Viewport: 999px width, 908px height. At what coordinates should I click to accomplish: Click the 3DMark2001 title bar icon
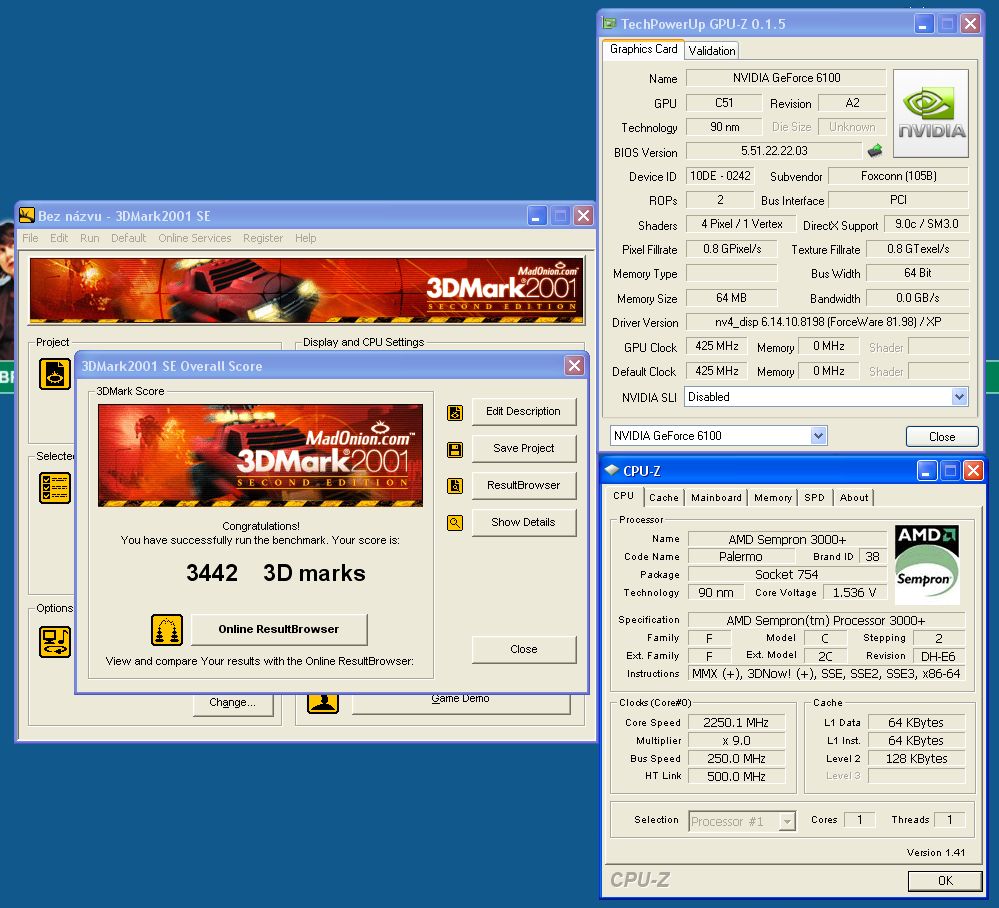(x=27, y=215)
